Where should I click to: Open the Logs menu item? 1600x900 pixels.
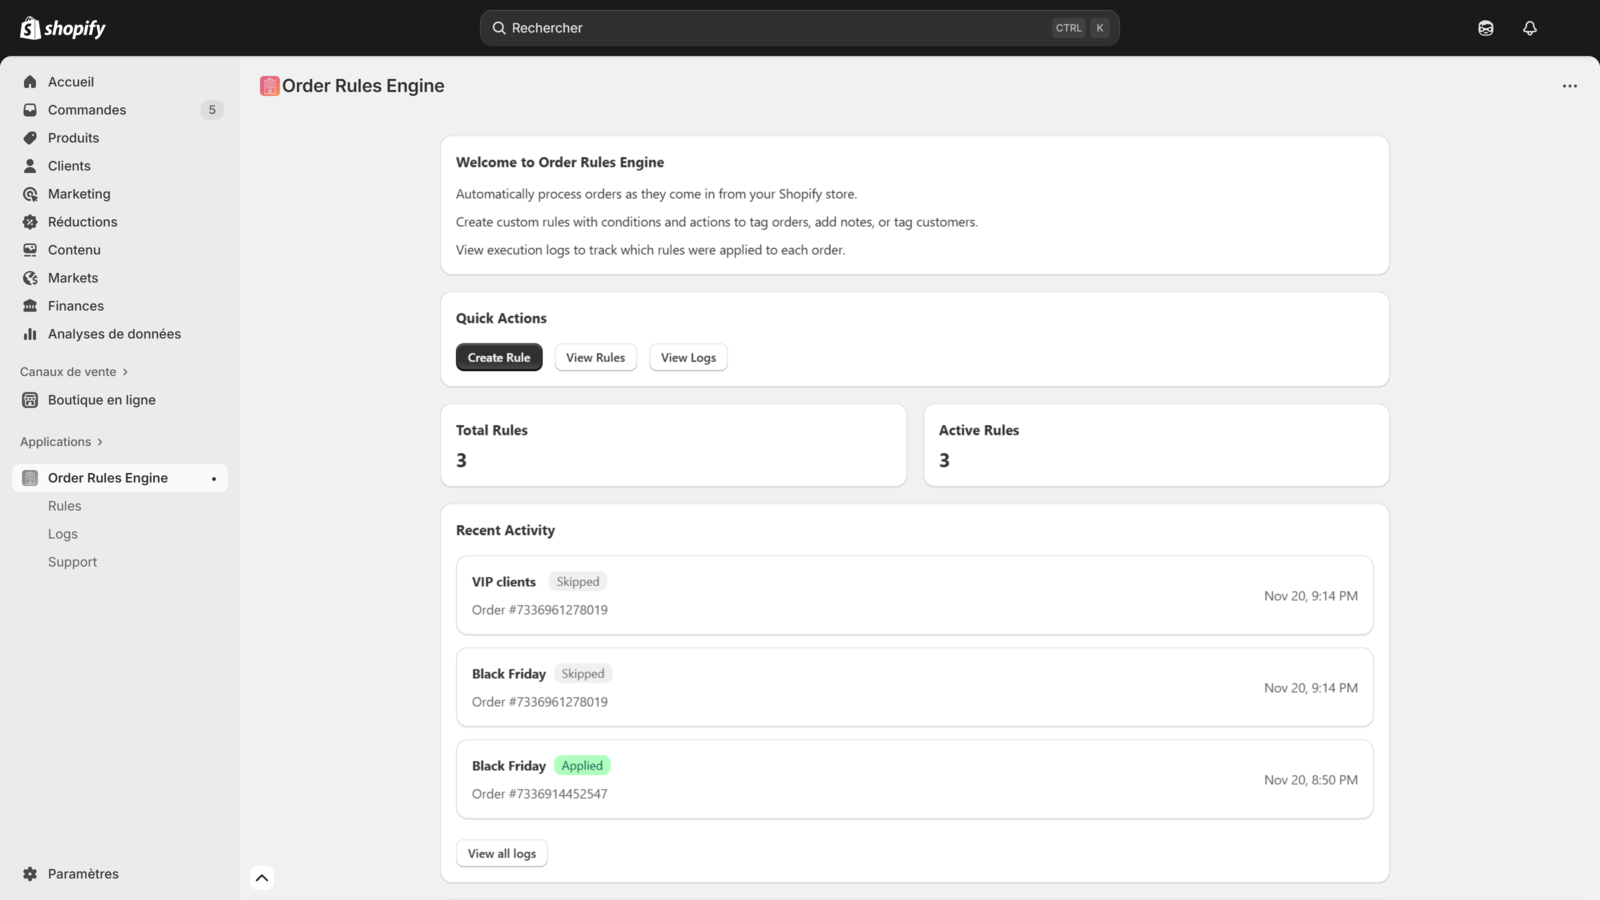[x=62, y=533]
